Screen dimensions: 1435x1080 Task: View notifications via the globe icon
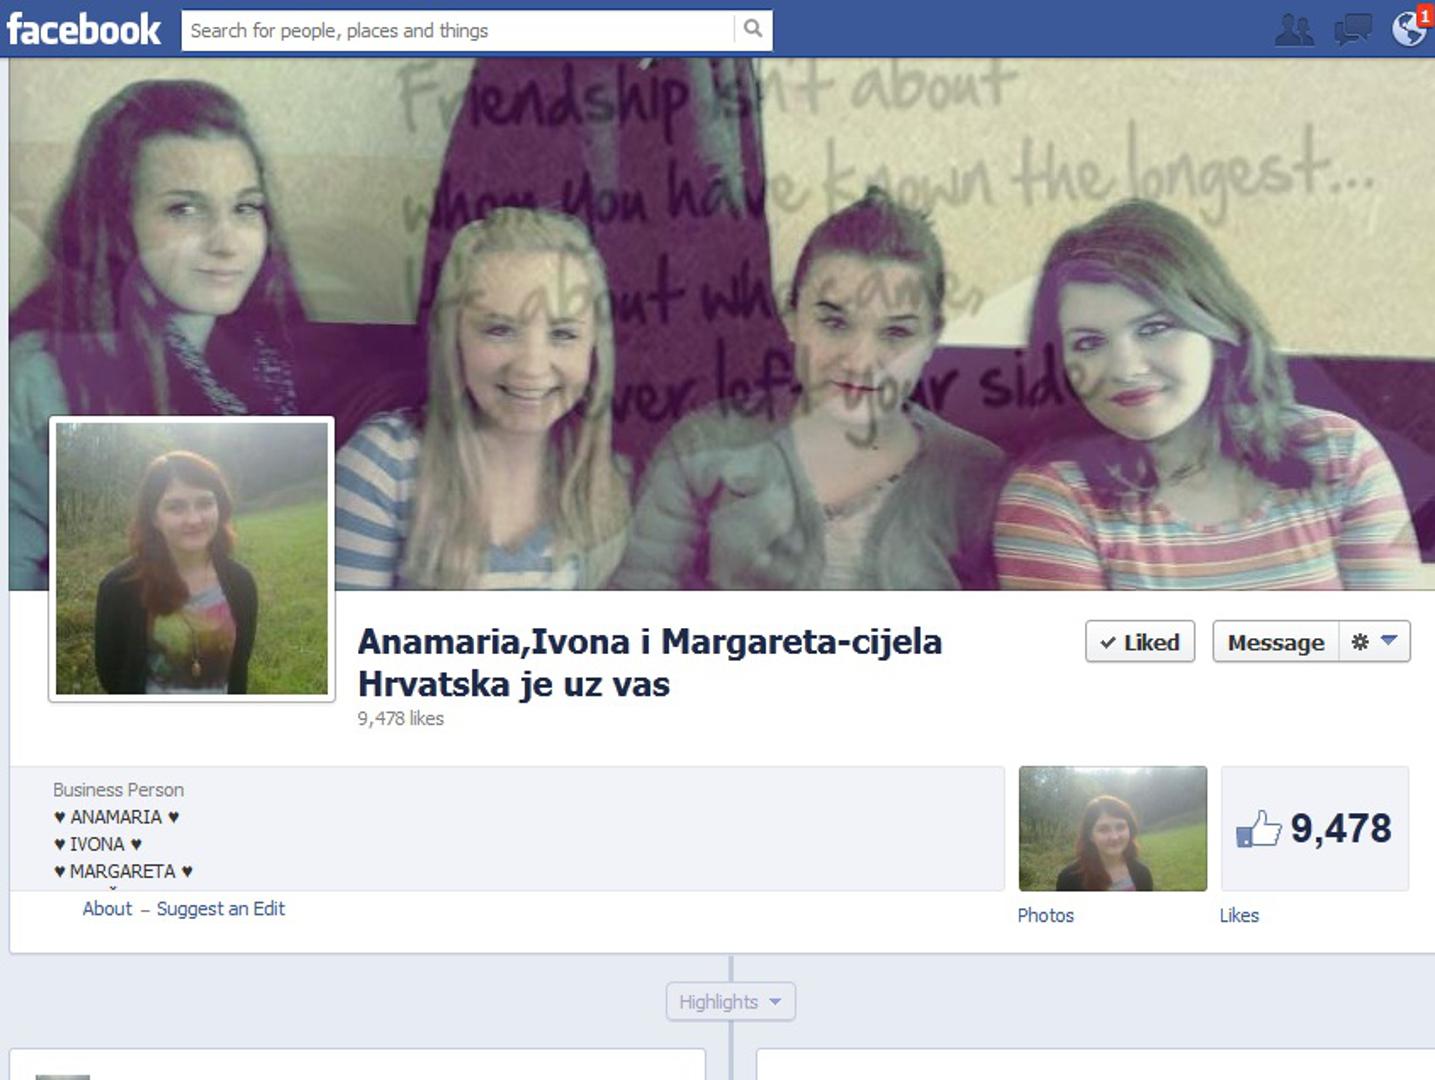(1409, 29)
